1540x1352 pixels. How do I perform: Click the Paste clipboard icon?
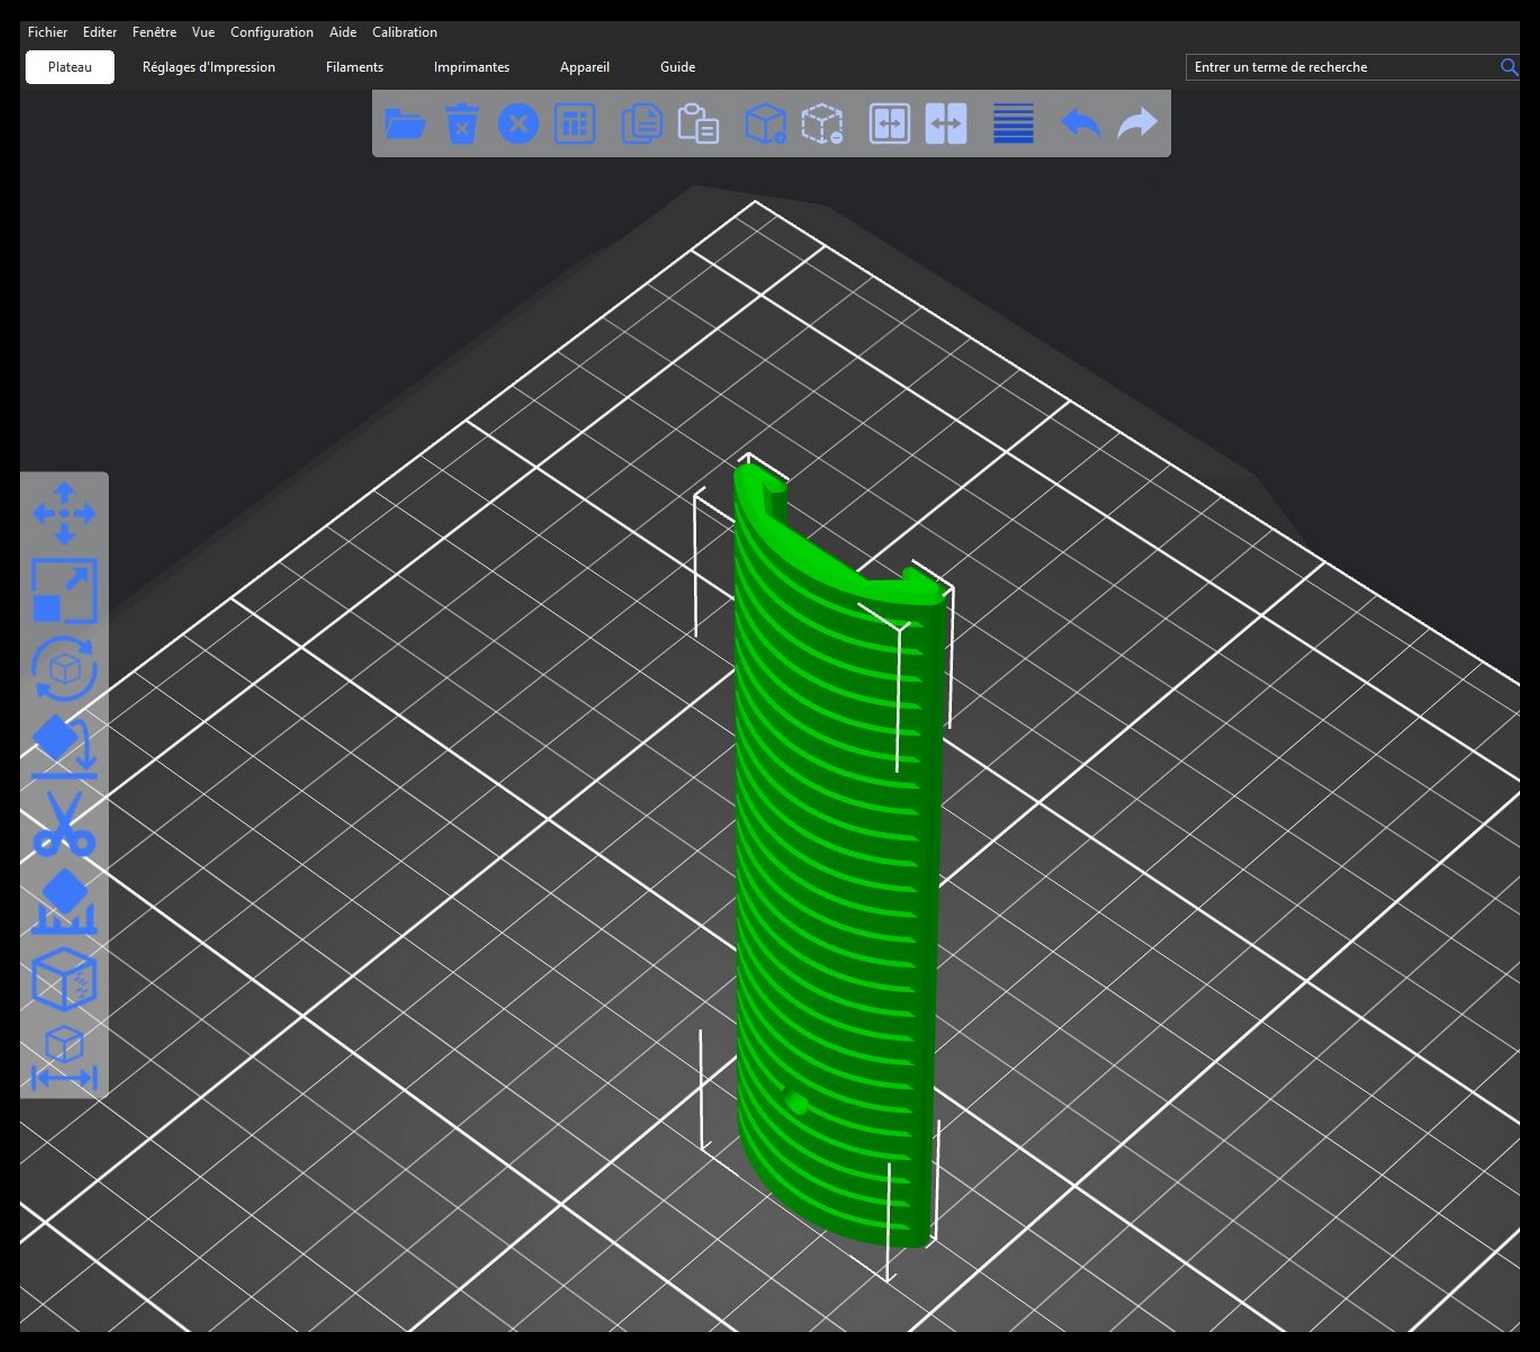pos(698,124)
